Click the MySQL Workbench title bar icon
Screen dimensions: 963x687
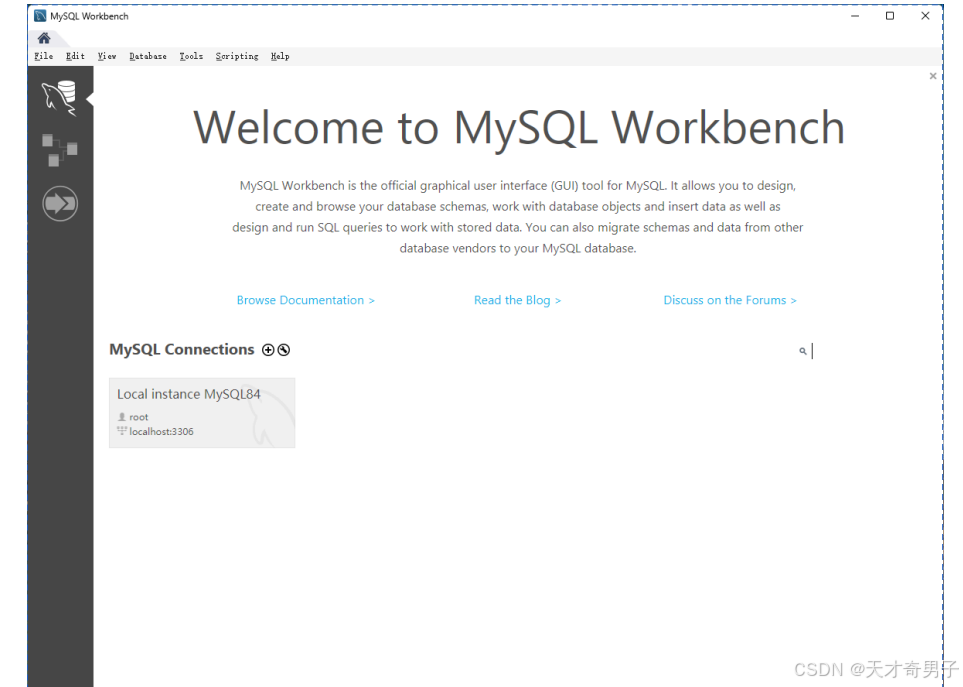[40, 16]
